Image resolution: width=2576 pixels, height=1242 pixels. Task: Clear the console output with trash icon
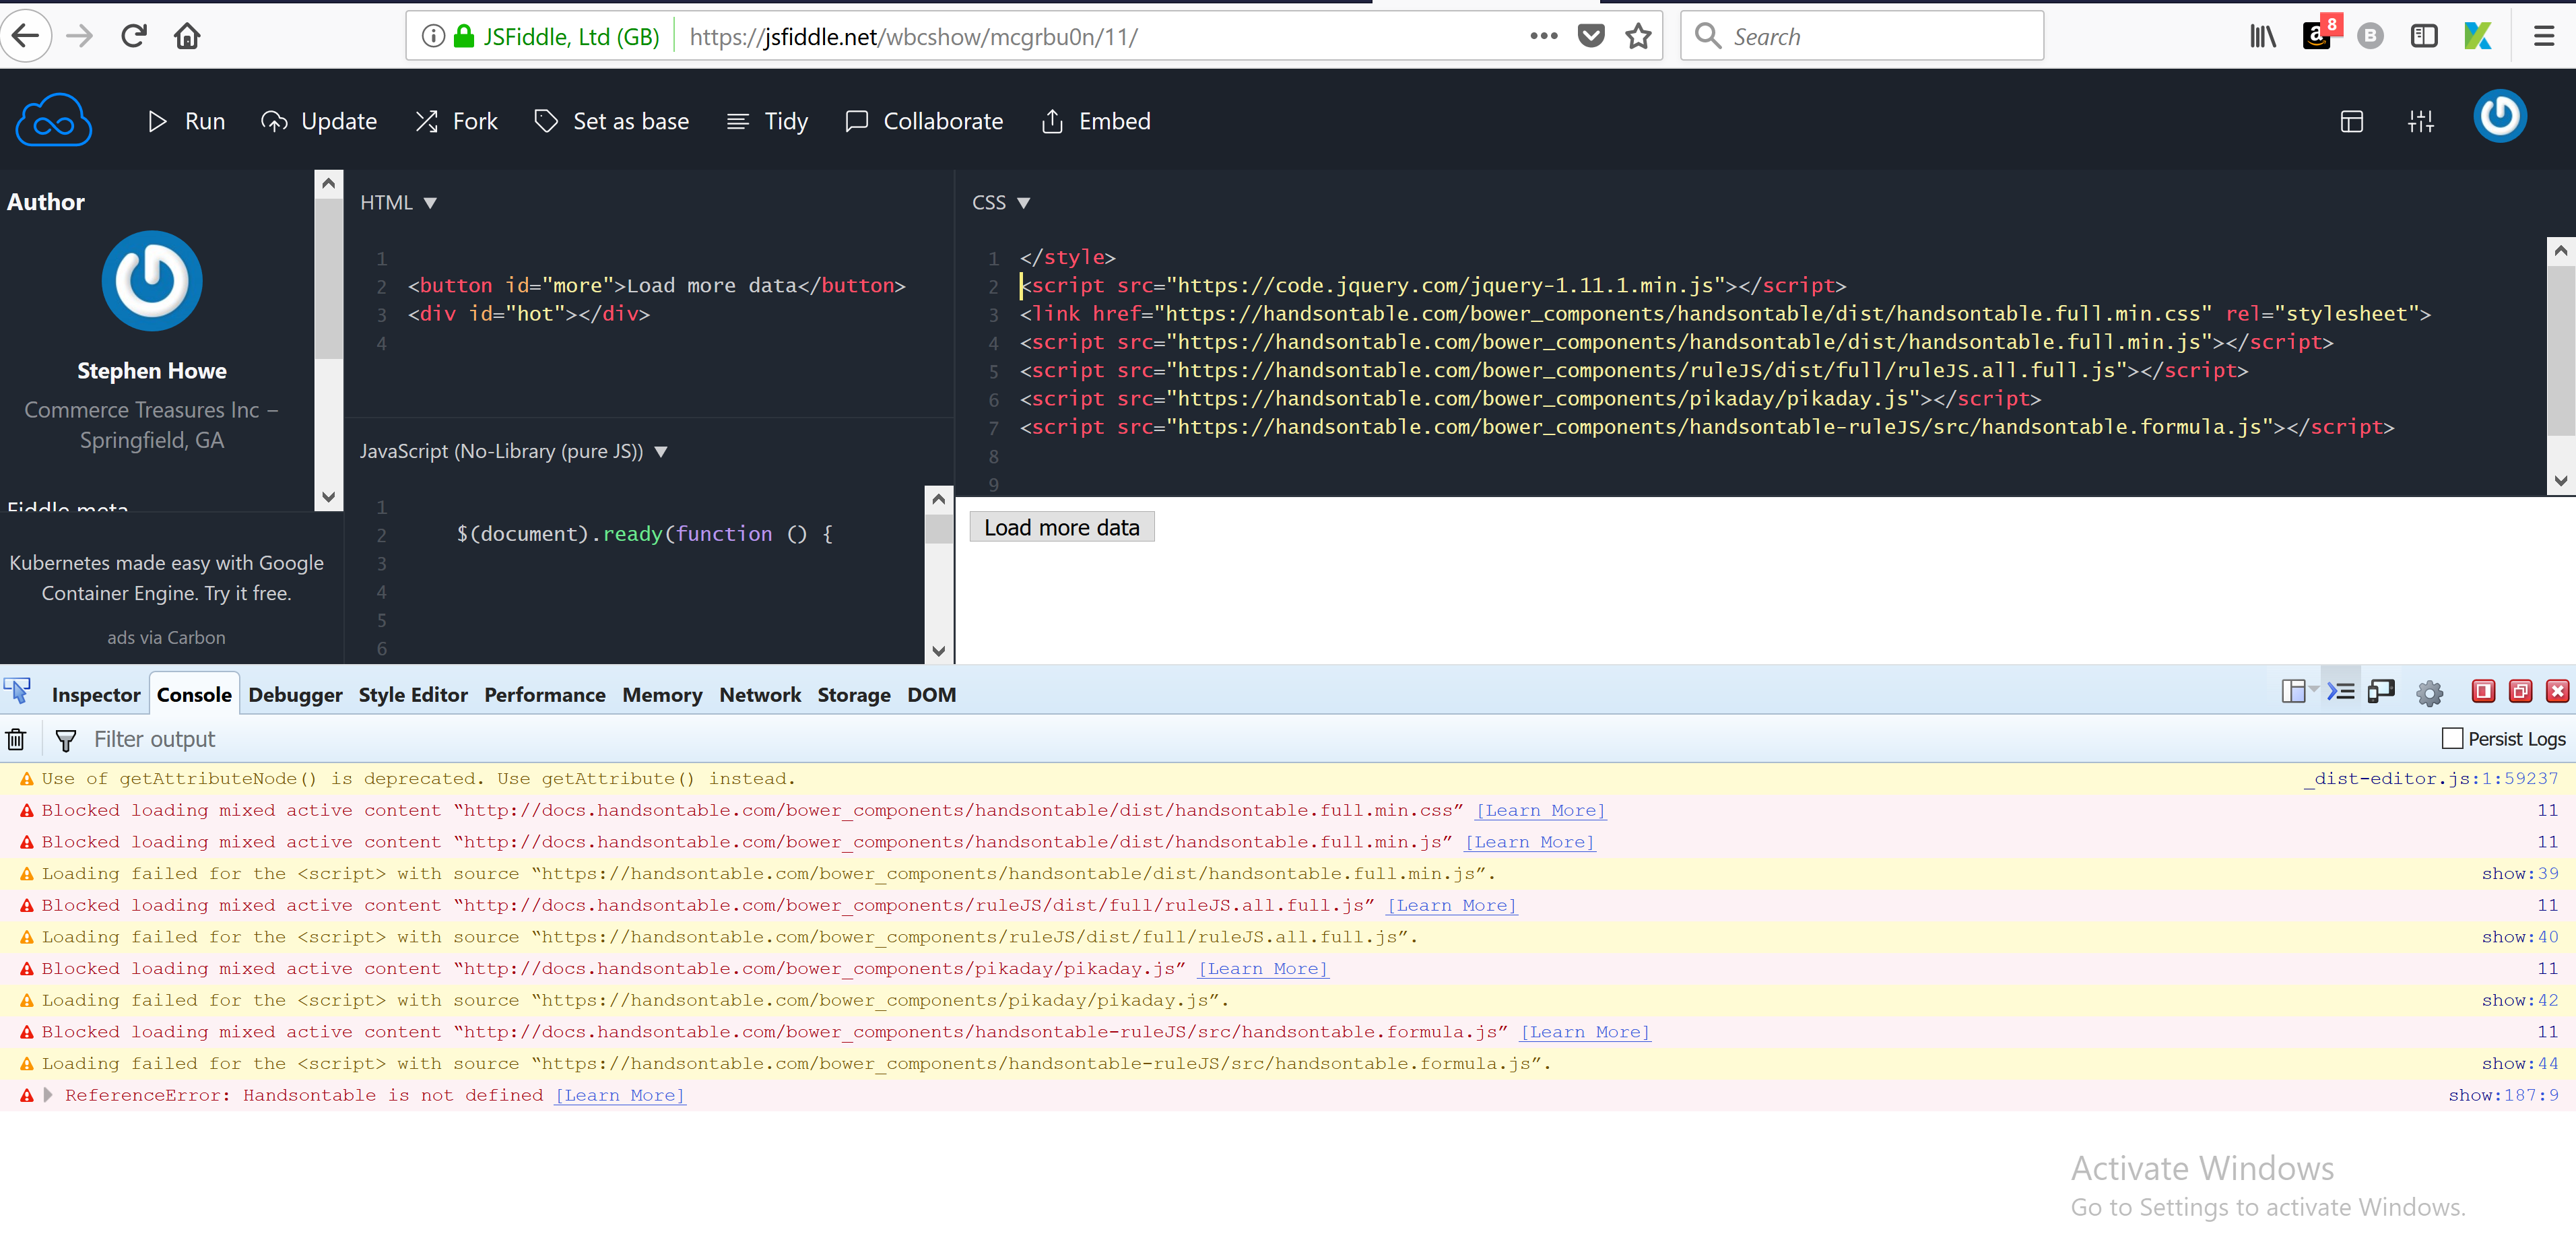tap(16, 739)
